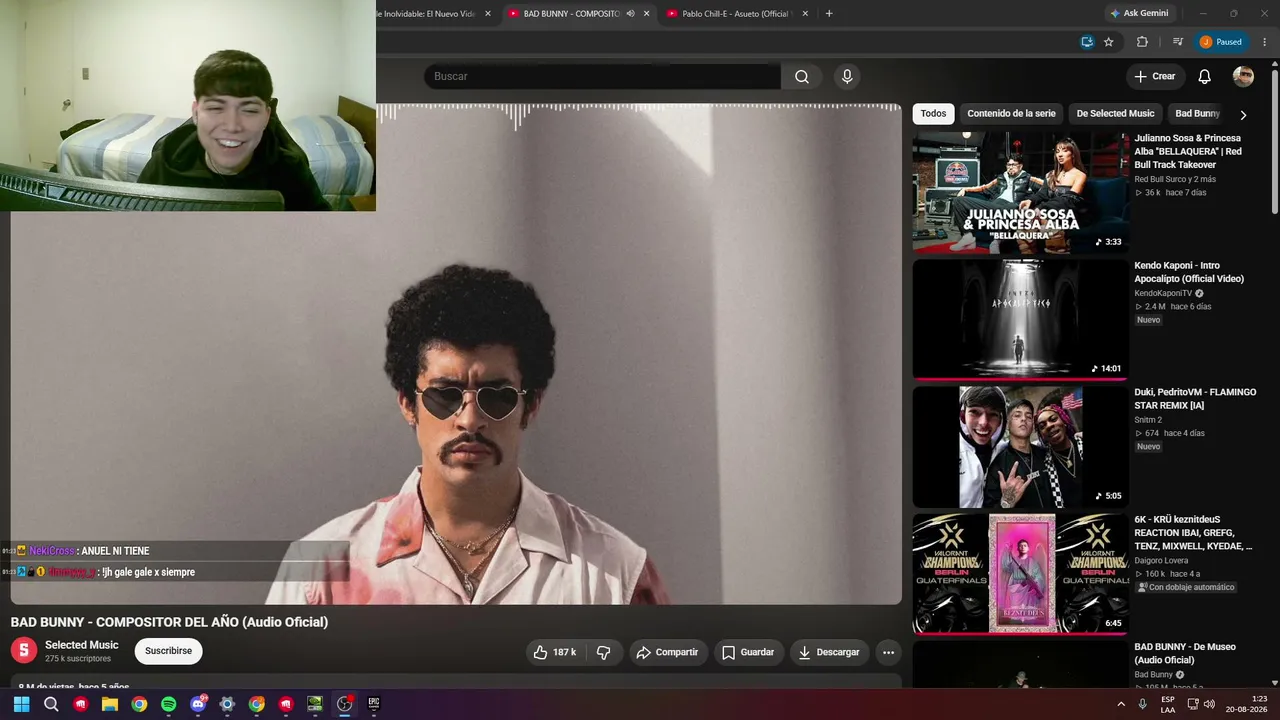Screen dimensions: 1280x720
Task: Click the YouTube search magnifier button
Action: [802, 77]
